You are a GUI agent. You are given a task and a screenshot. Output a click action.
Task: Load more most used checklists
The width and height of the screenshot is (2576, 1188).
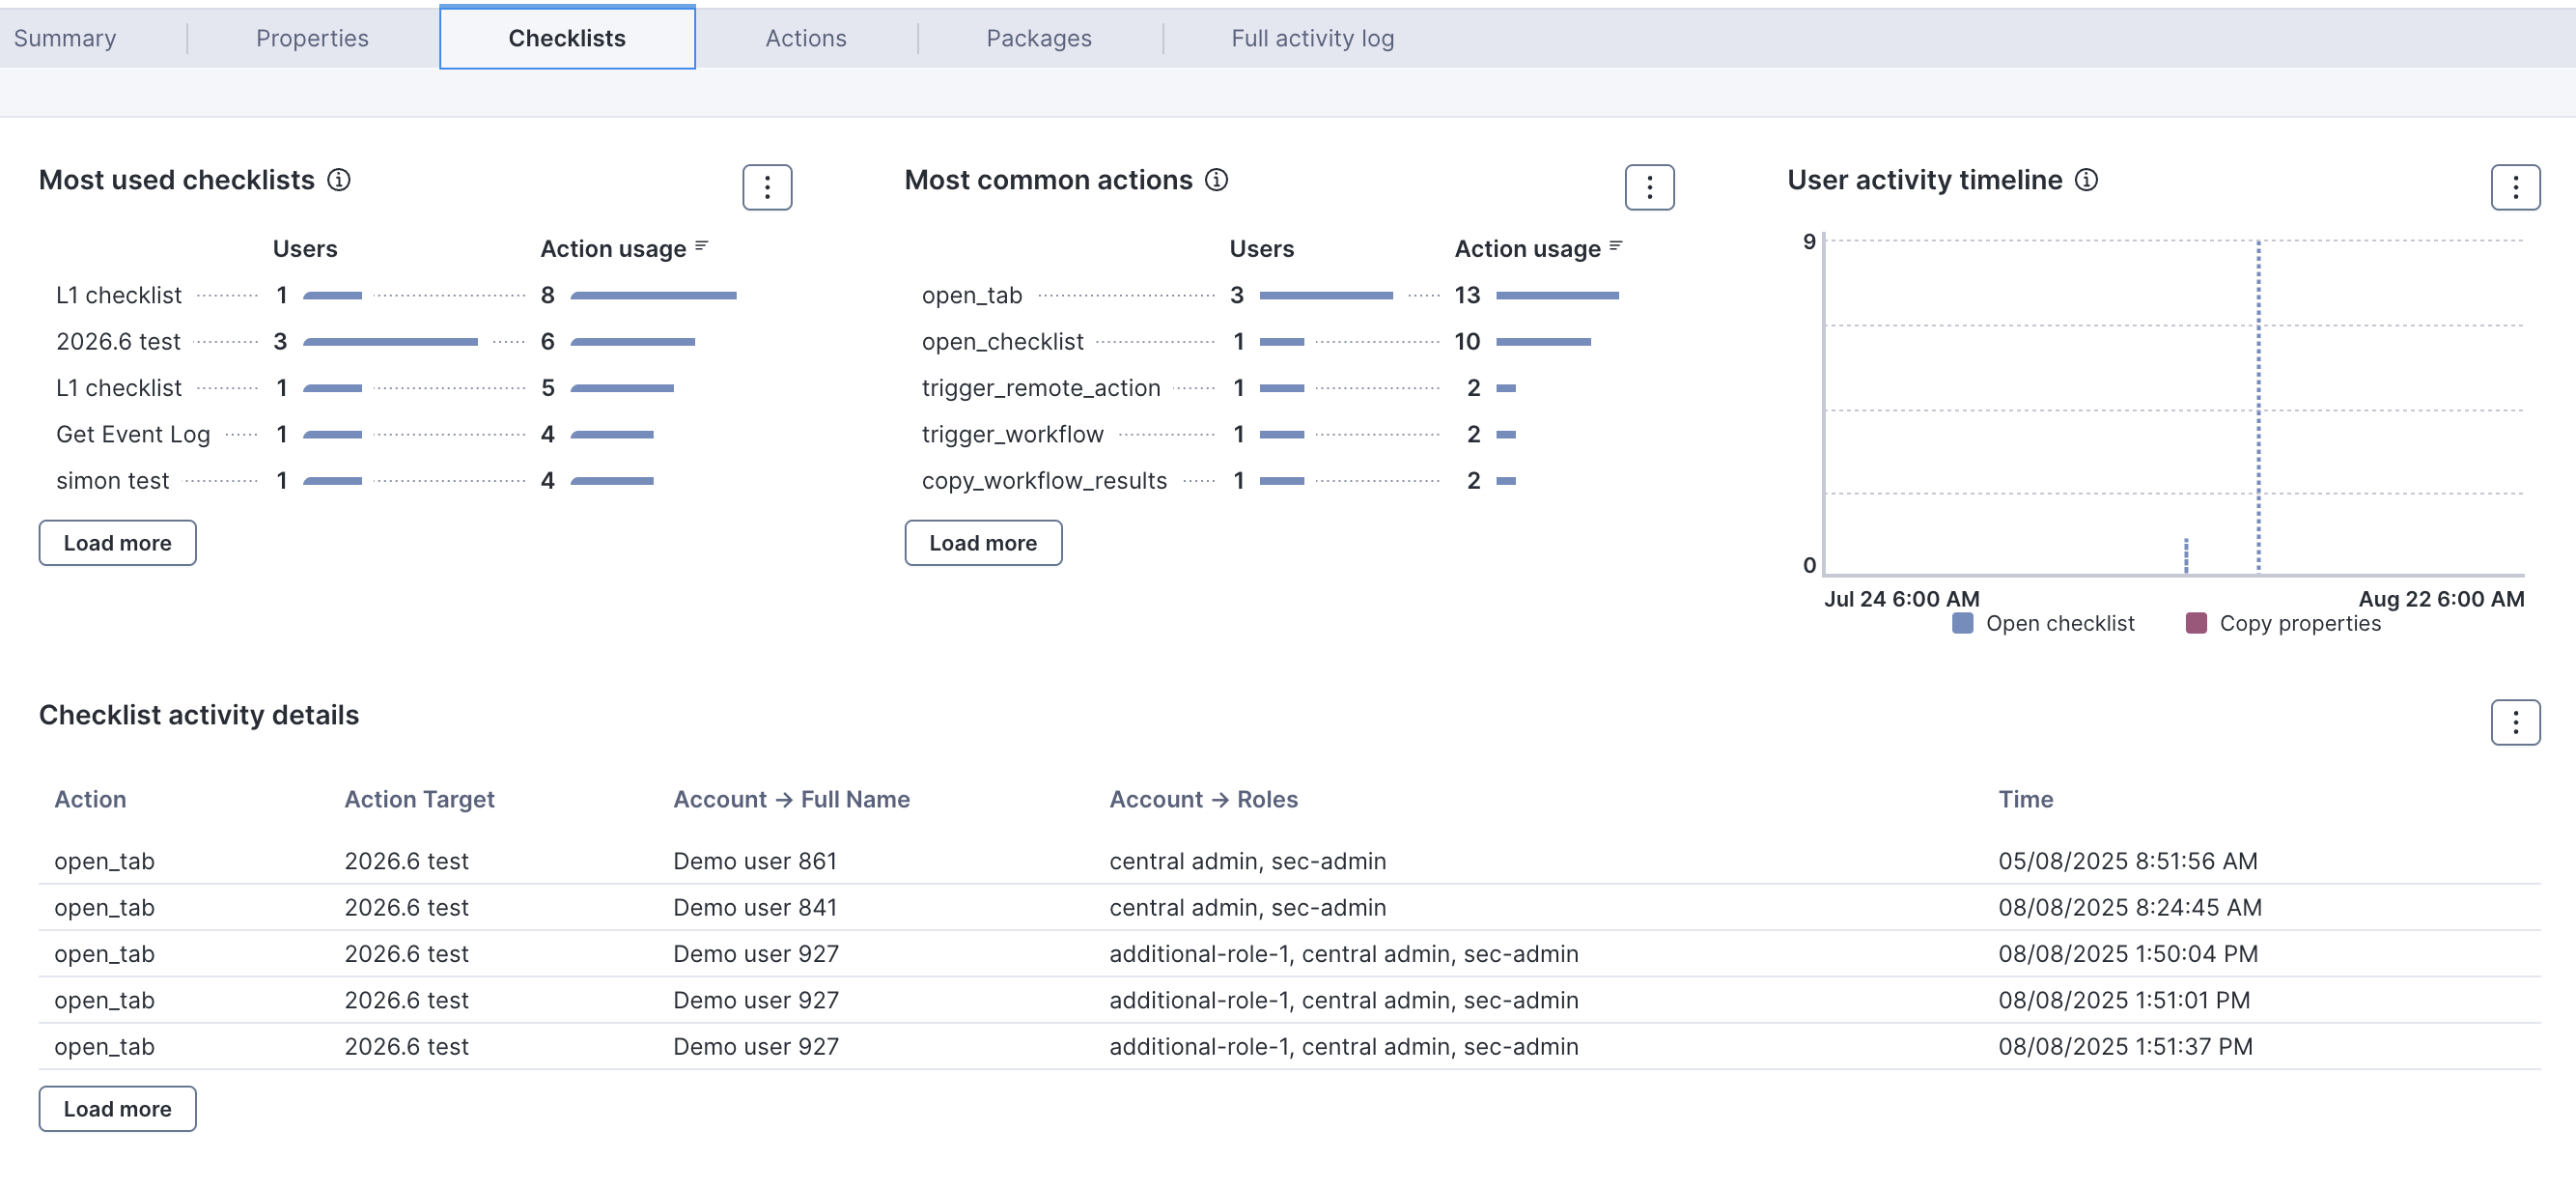pyautogui.click(x=117, y=543)
